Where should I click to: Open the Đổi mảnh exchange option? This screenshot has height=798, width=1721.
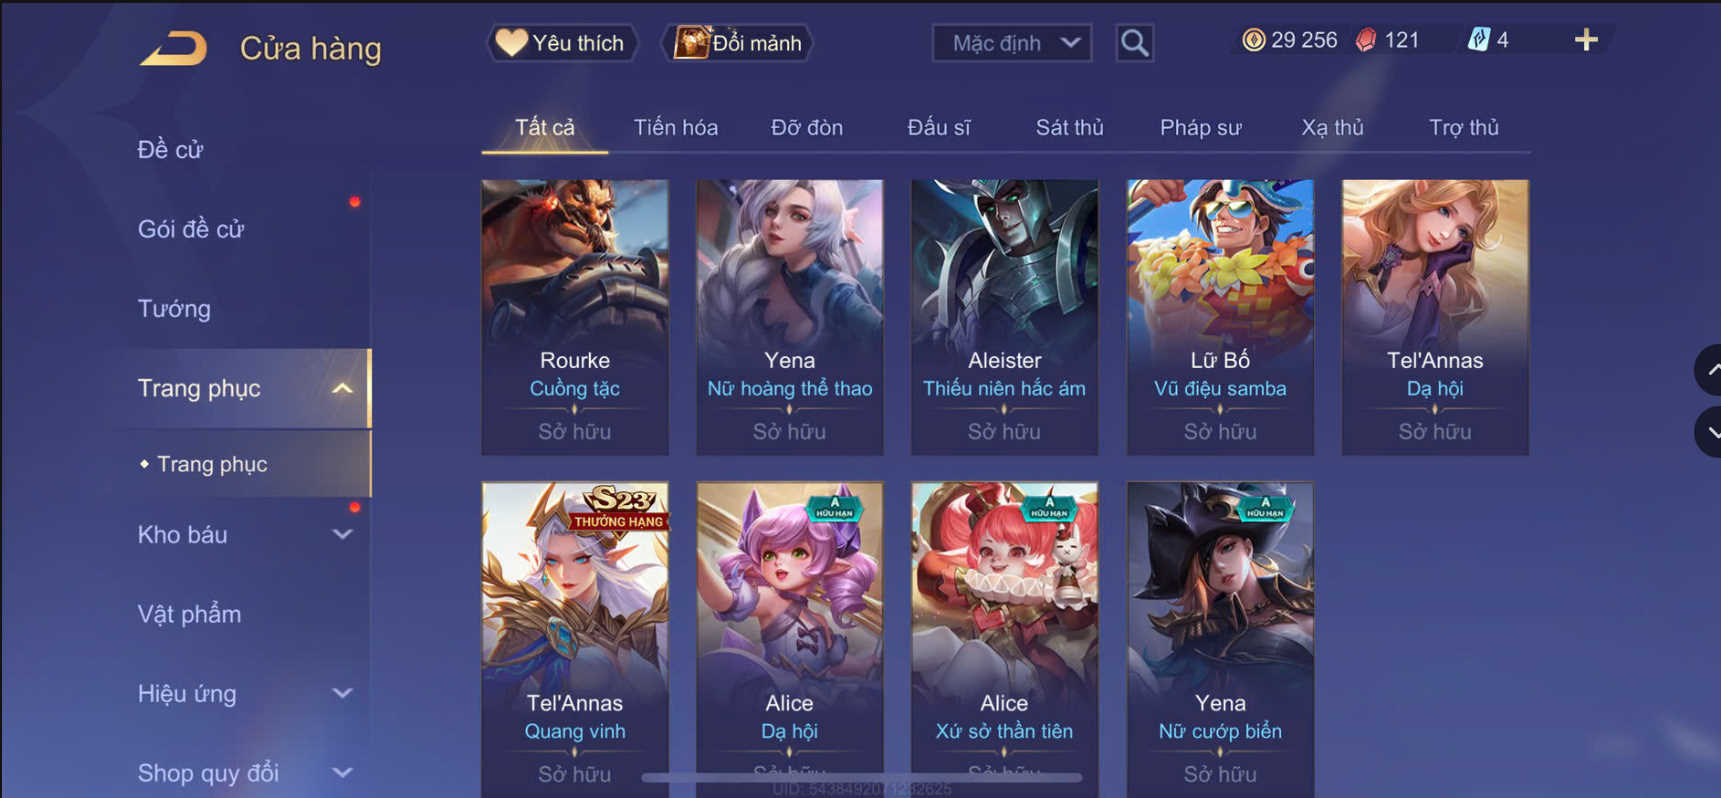[738, 43]
